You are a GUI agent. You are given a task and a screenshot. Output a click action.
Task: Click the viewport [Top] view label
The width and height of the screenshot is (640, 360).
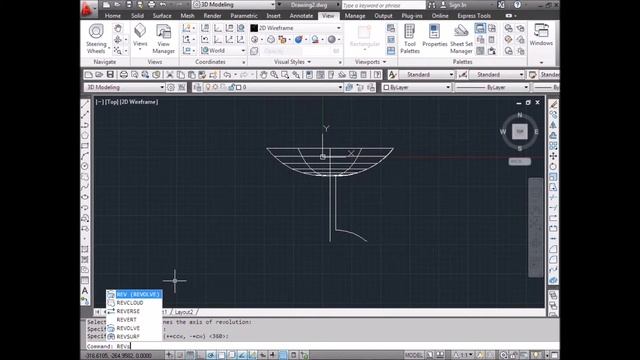(111, 102)
